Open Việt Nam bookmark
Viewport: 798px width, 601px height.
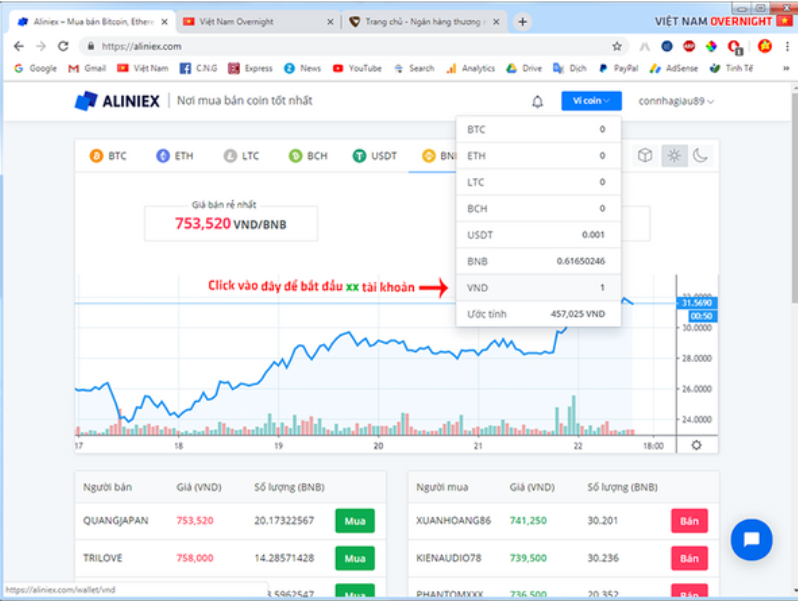[x=142, y=68]
